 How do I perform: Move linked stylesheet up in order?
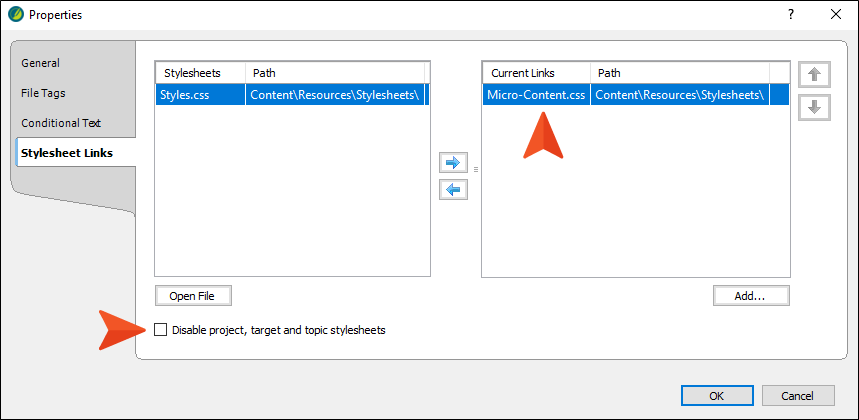coord(815,74)
